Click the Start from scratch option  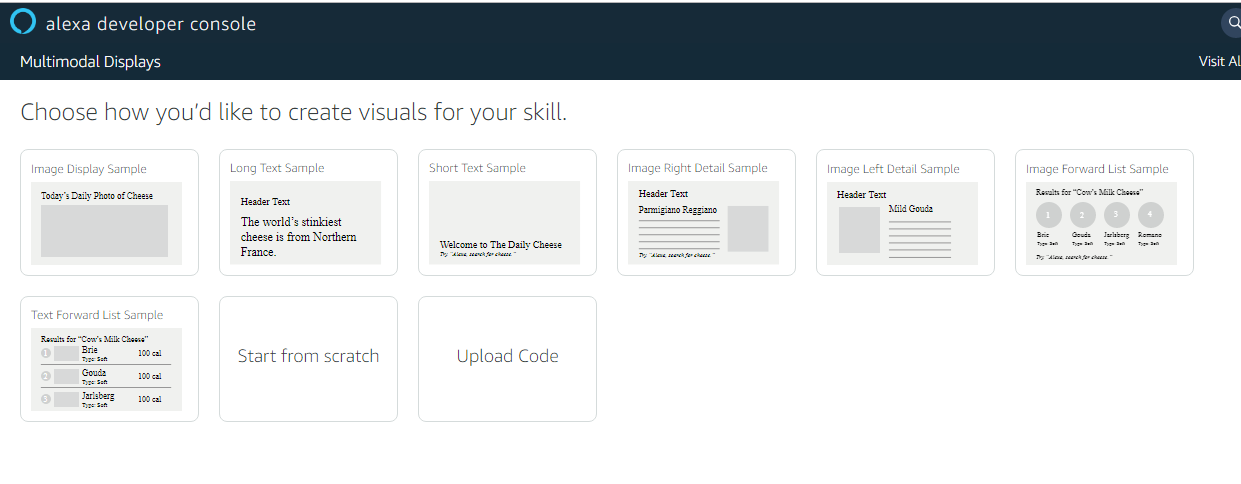(x=308, y=356)
